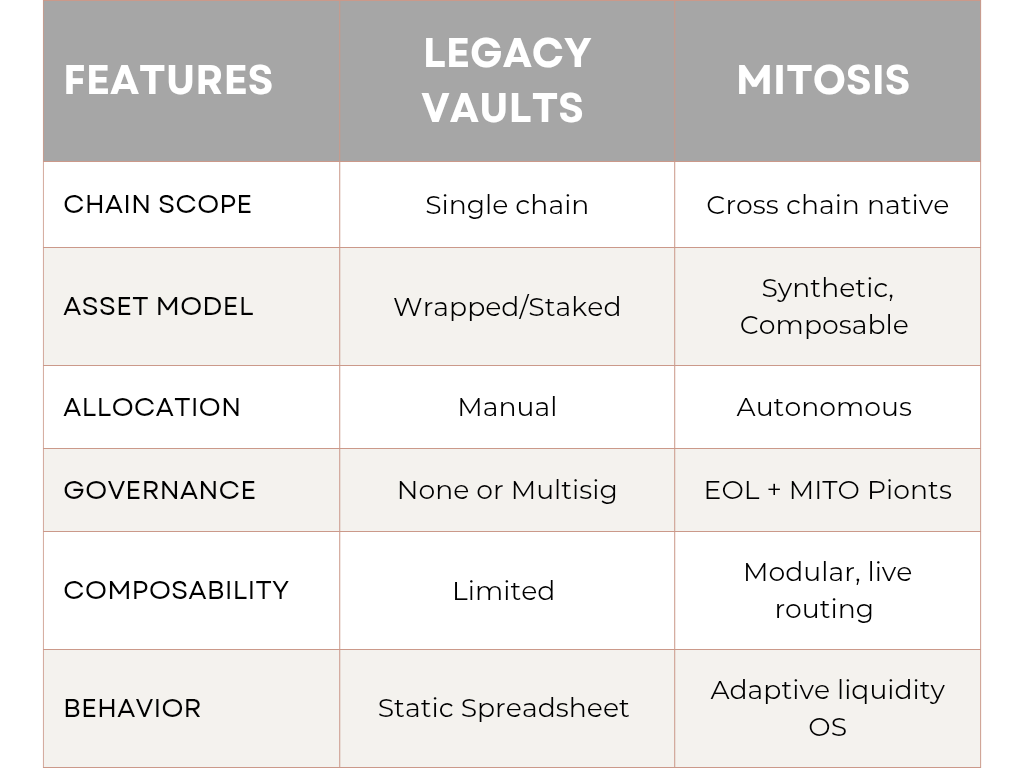Select the None or Multisig cell
Image resolution: width=1024 pixels, height=768 pixels.
point(507,490)
